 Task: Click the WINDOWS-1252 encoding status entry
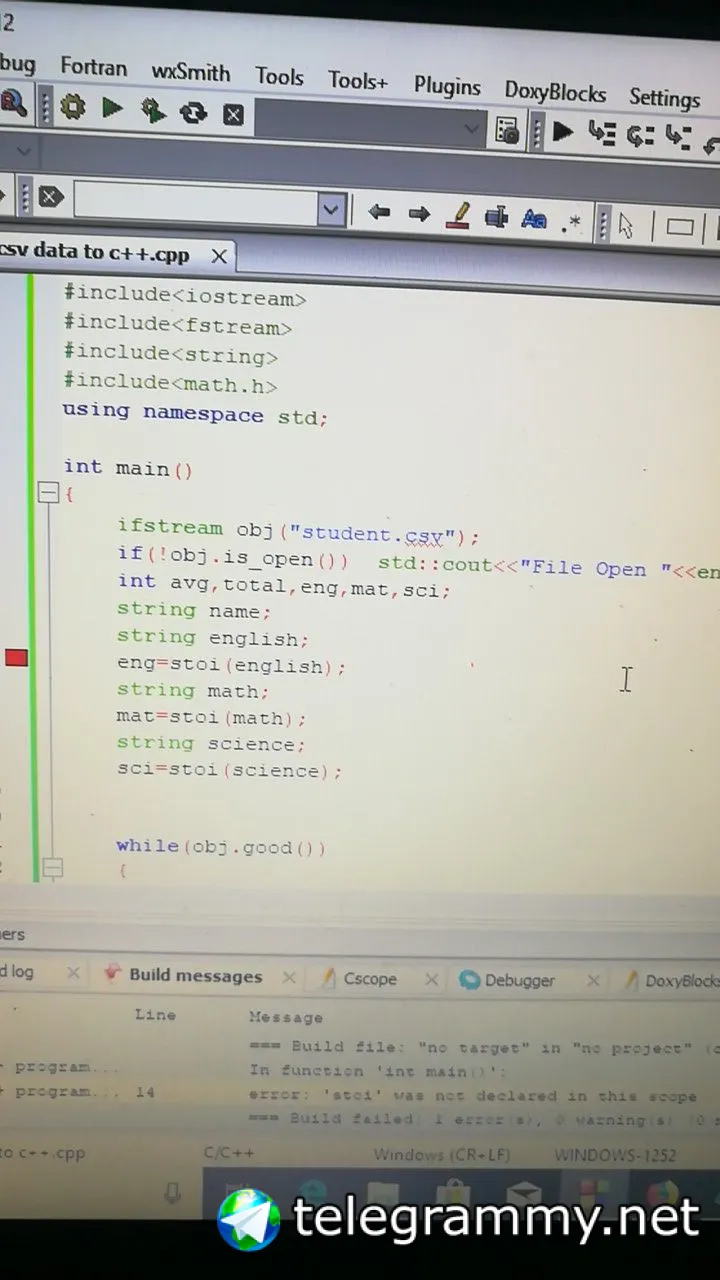click(x=615, y=1155)
